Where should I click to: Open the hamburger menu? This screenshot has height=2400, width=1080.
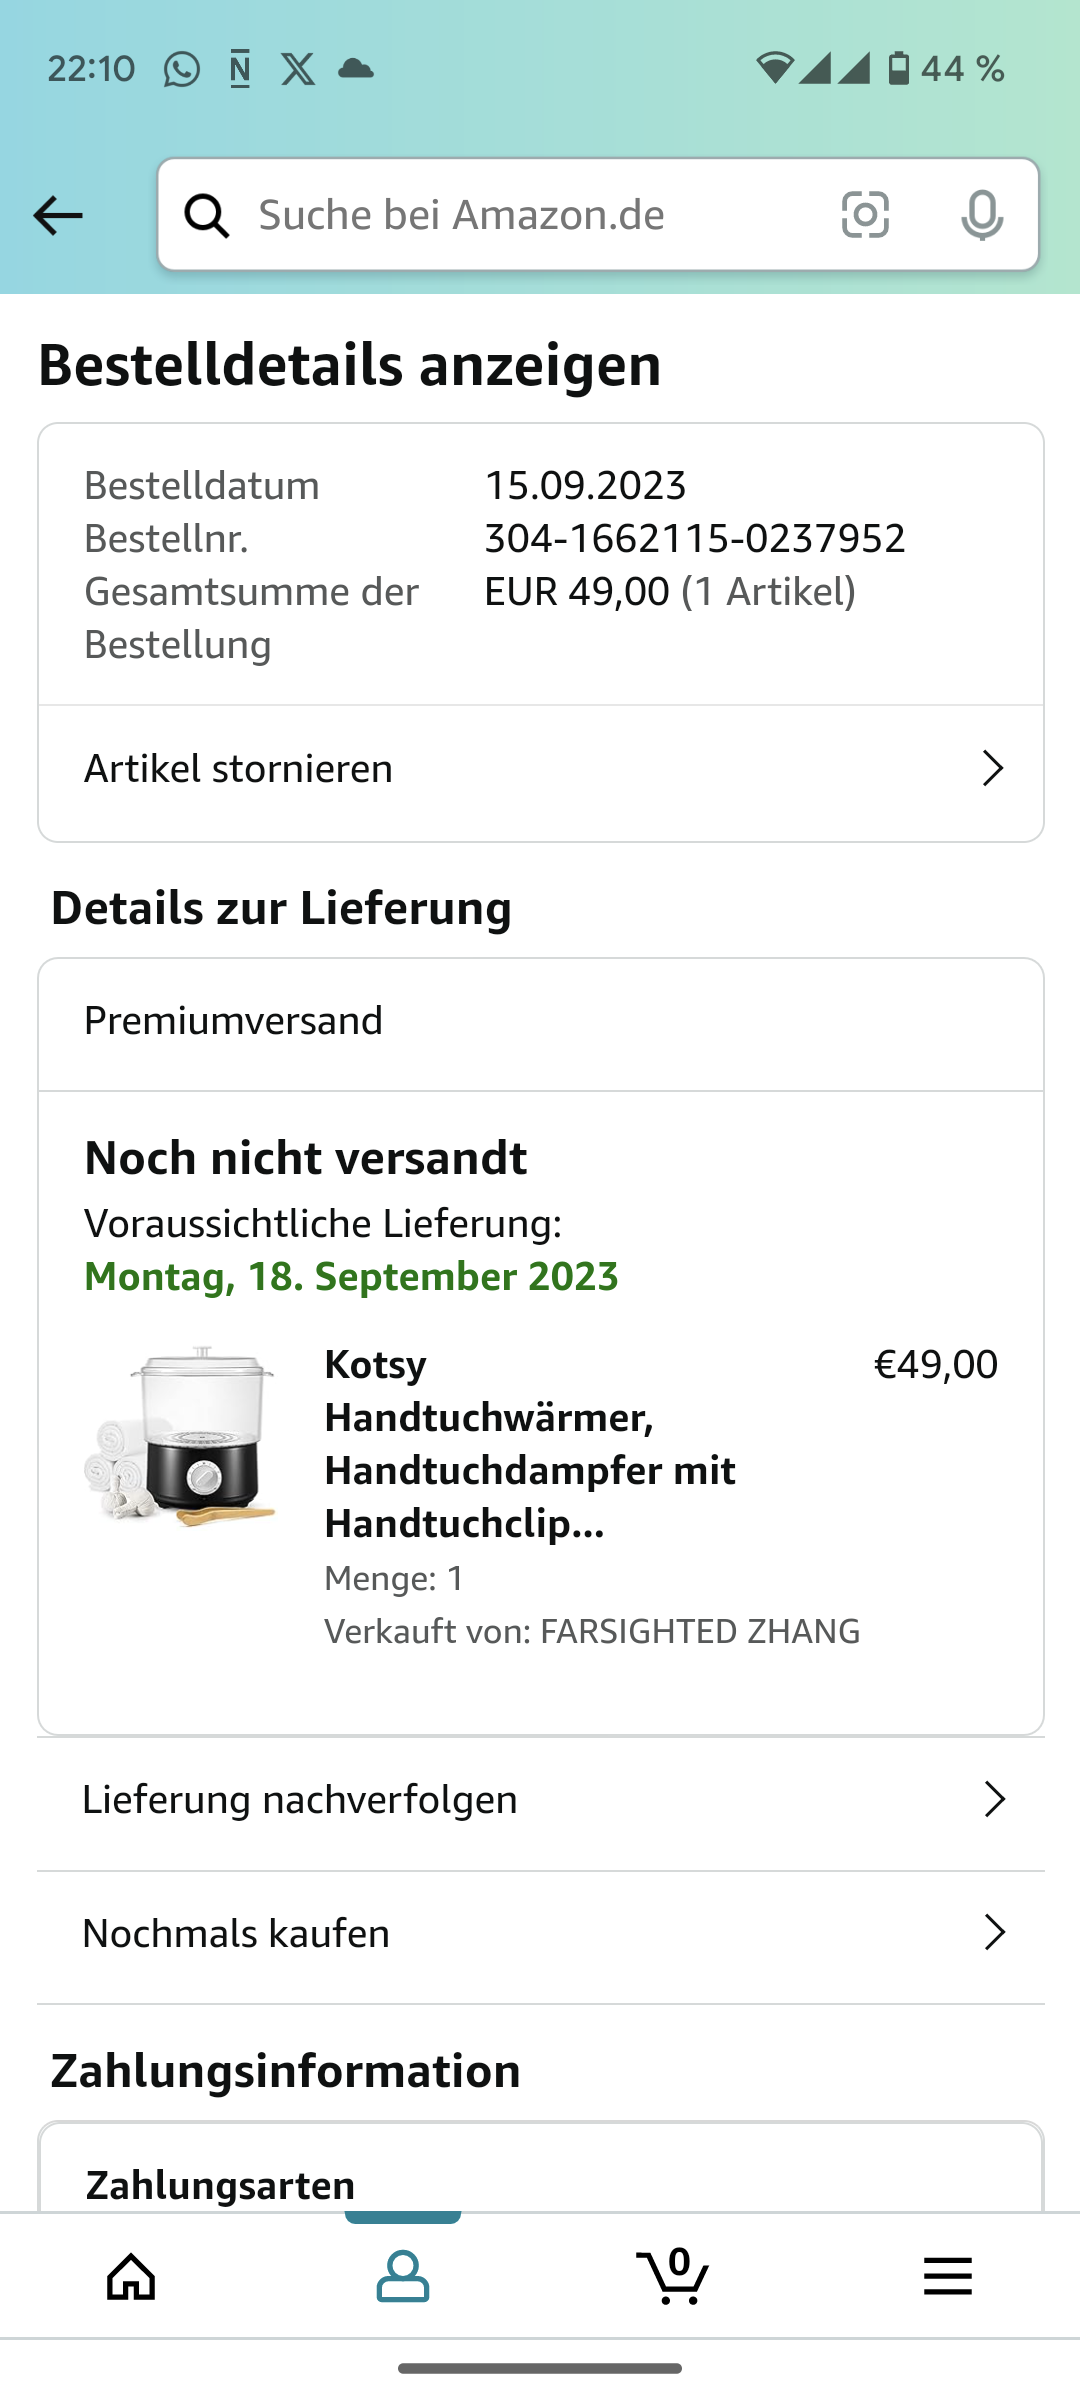pos(947,2277)
